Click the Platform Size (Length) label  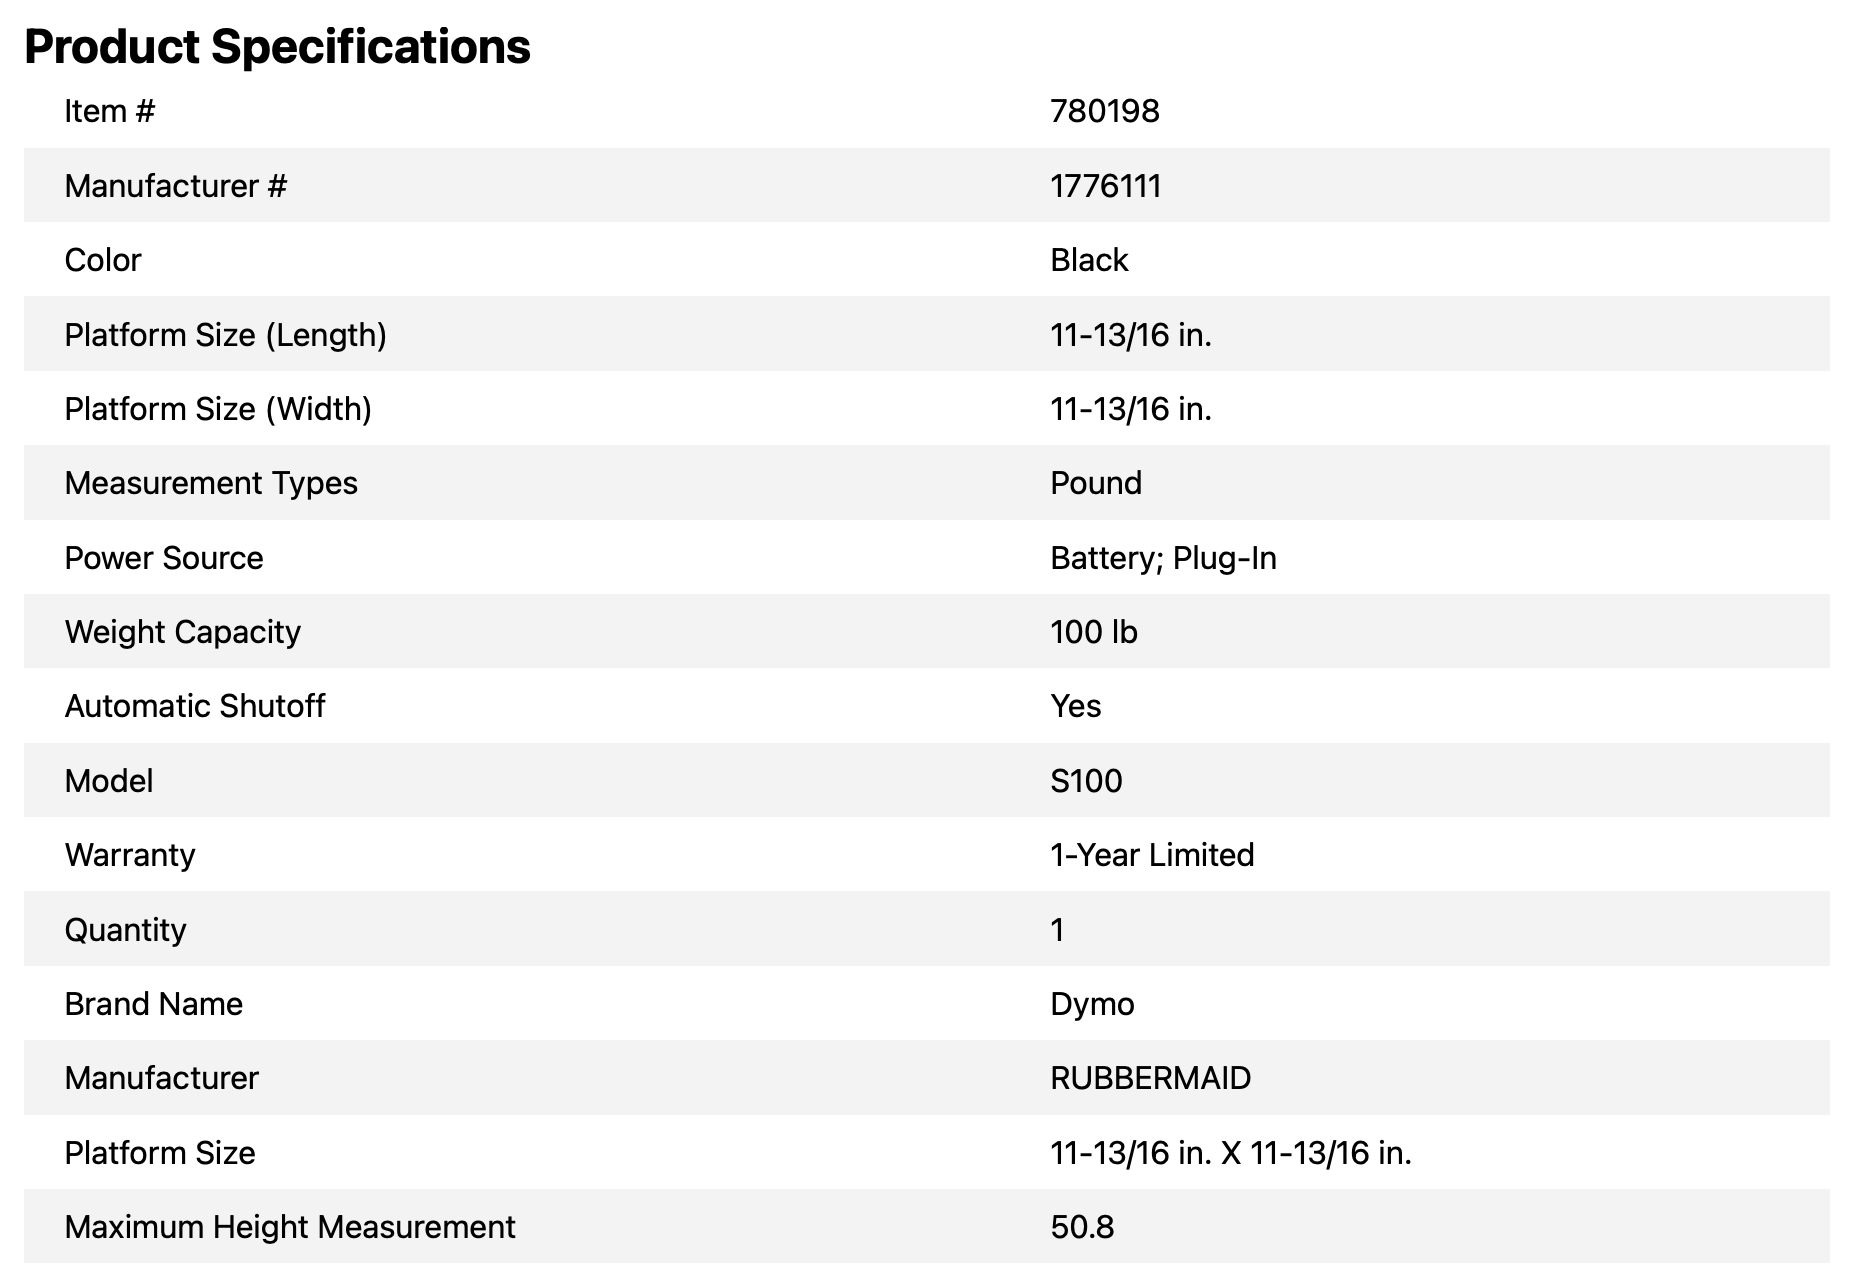[x=225, y=334]
